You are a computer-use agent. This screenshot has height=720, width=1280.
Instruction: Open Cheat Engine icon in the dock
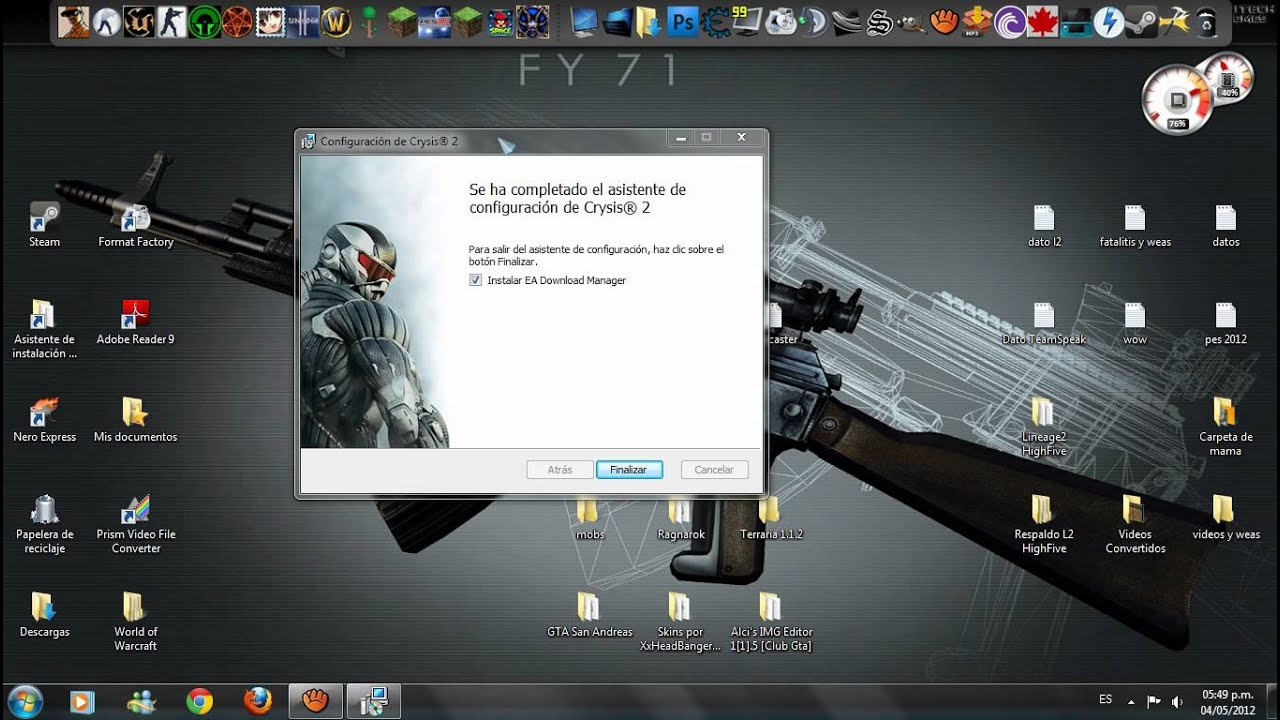tap(715, 22)
